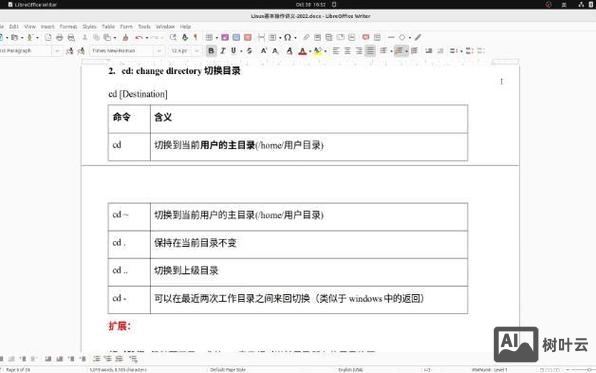
Task: Open the Edit menu
Action: click(14, 27)
